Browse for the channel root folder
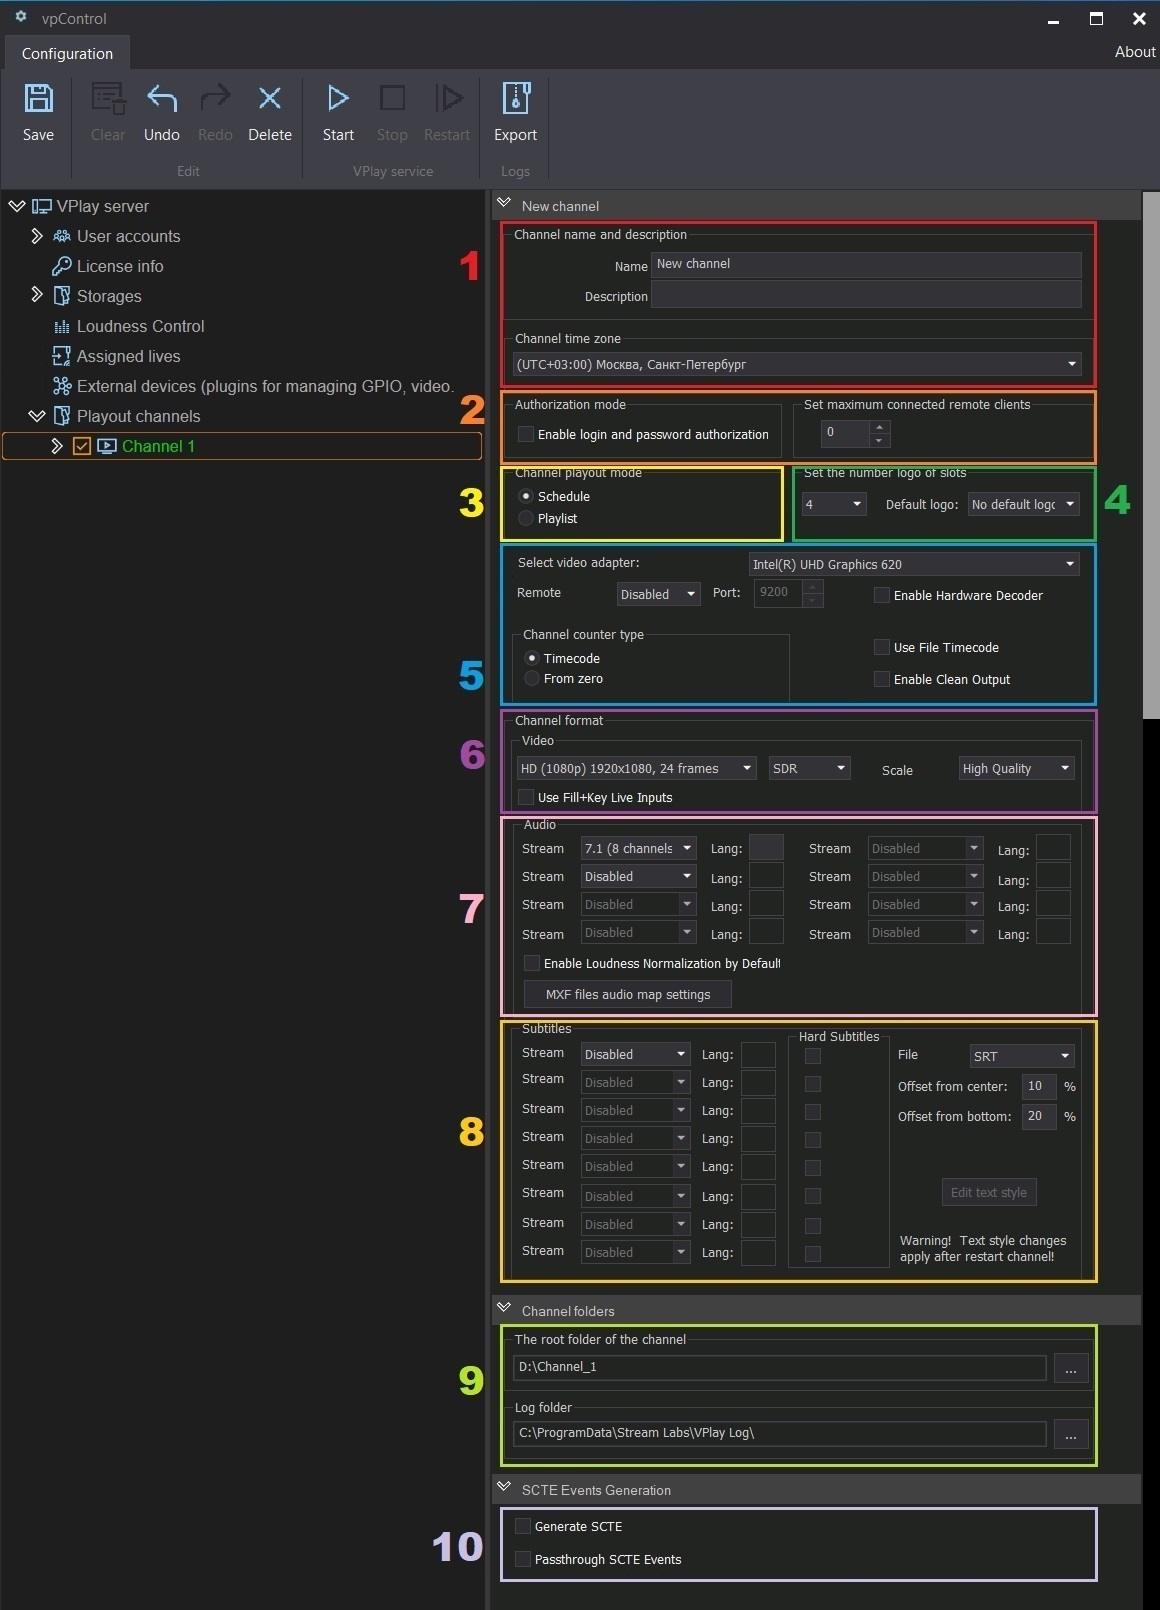The height and width of the screenshot is (1610, 1160). (1070, 1368)
